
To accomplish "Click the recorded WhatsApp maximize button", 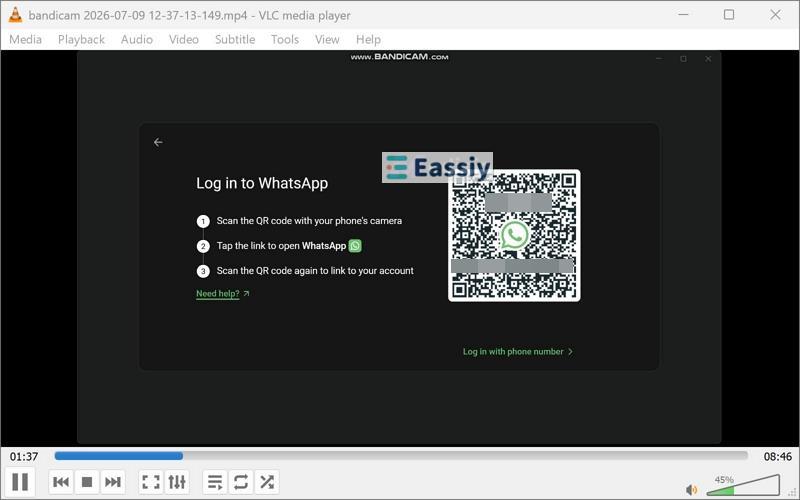I will 683,59.
